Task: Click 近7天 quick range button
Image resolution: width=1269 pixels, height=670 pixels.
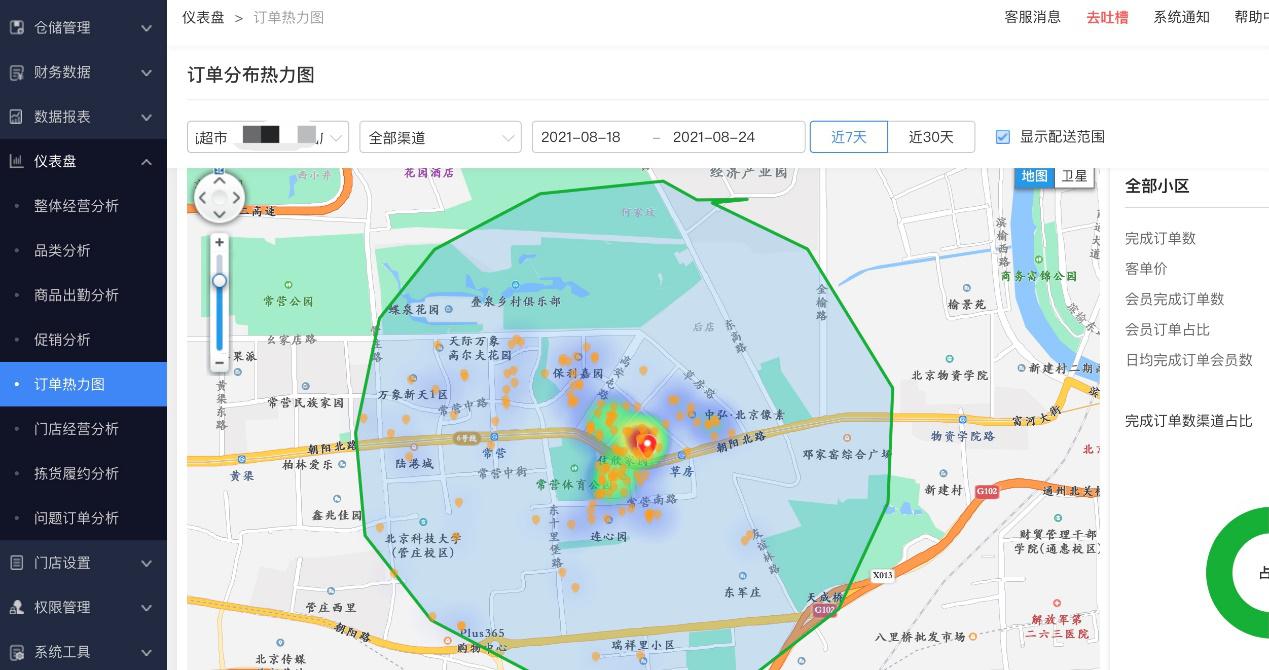Action: click(849, 137)
